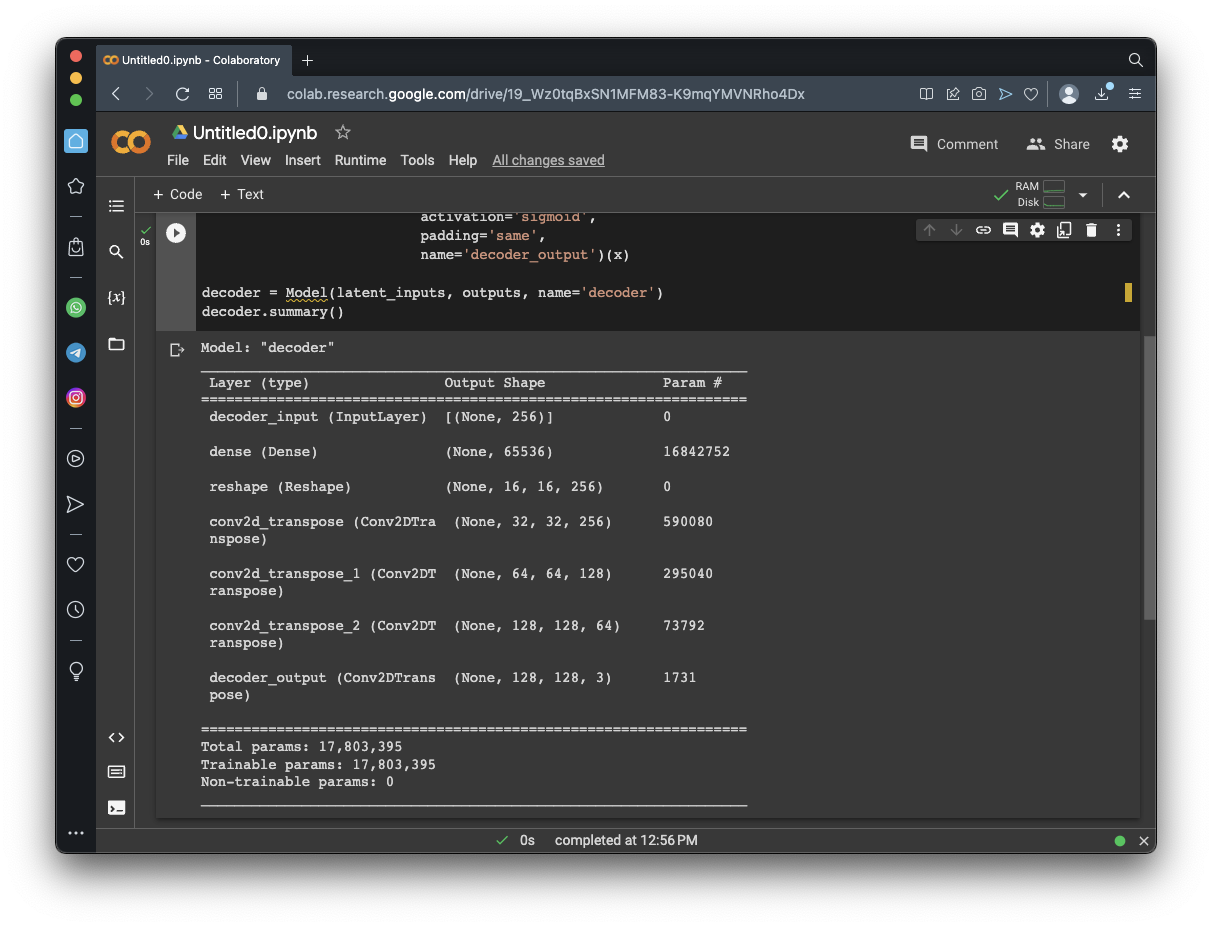Image resolution: width=1212 pixels, height=927 pixels.
Task: Add a new code cell
Action: (177, 194)
